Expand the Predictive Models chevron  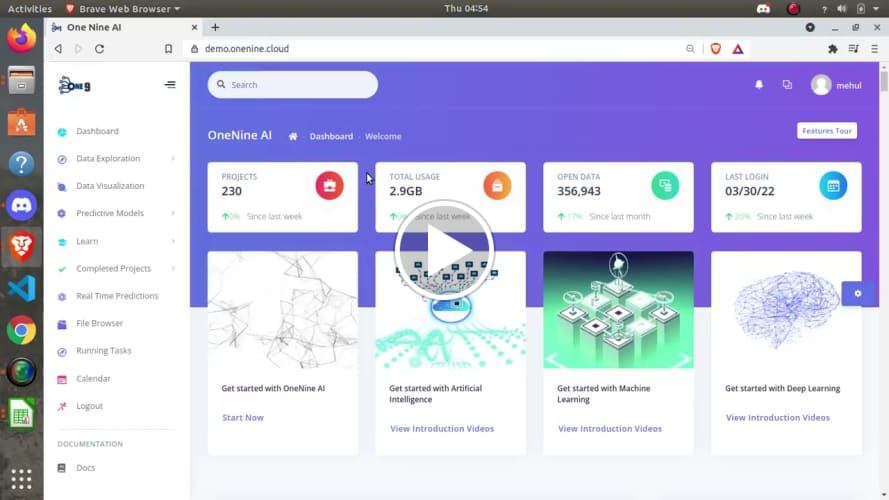pos(173,213)
